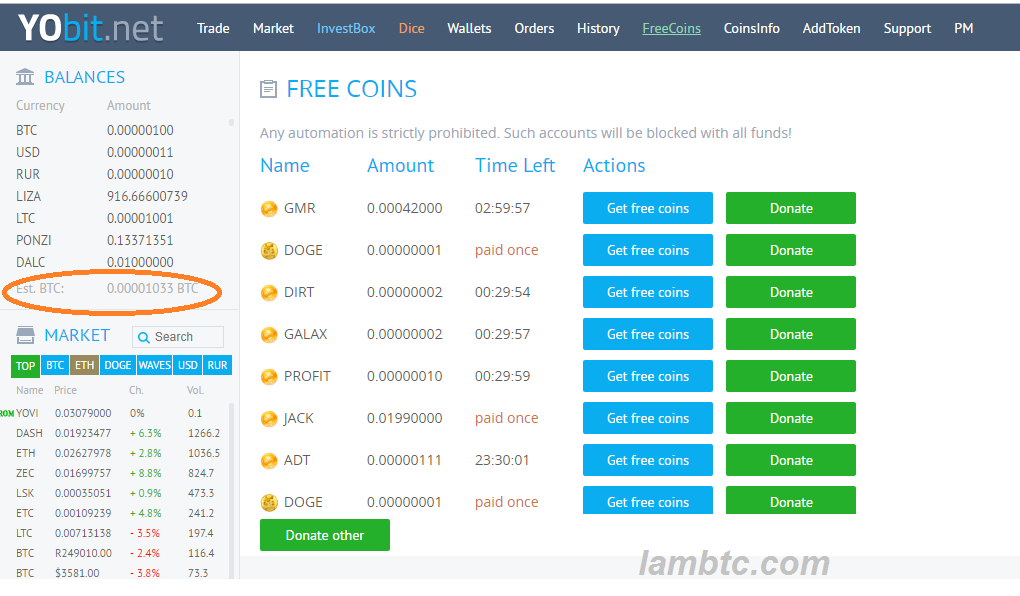
Task: Get free coins for JACK
Action: [648, 418]
